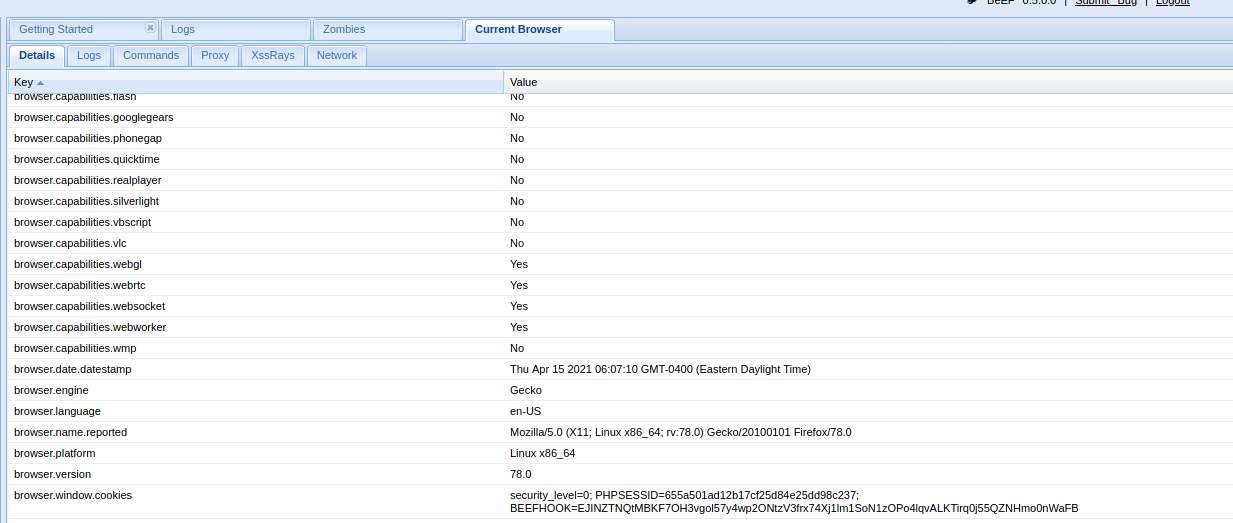Image resolution: width=1233 pixels, height=523 pixels.
Task: Click the Logout link
Action: tap(1173, 3)
